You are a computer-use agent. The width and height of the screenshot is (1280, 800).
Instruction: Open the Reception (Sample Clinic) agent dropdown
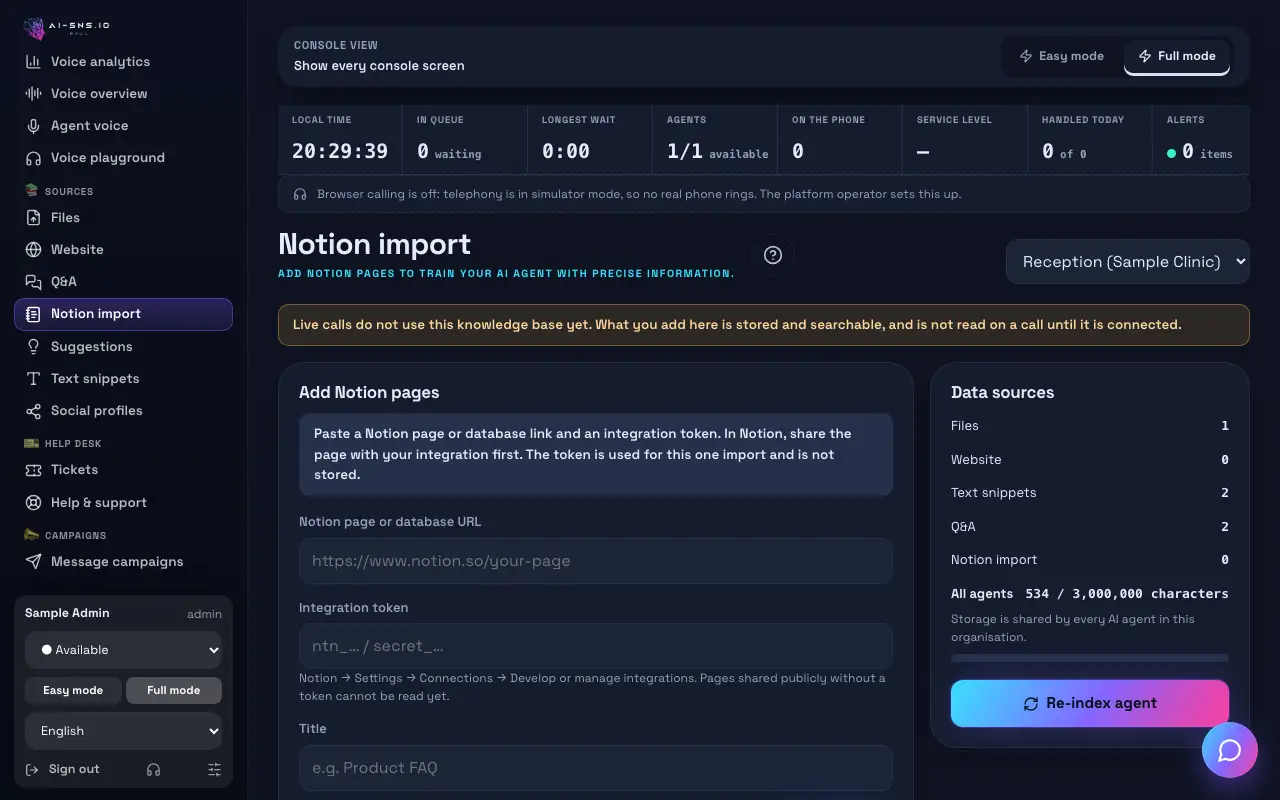pyautogui.click(x=1128, y=262)
